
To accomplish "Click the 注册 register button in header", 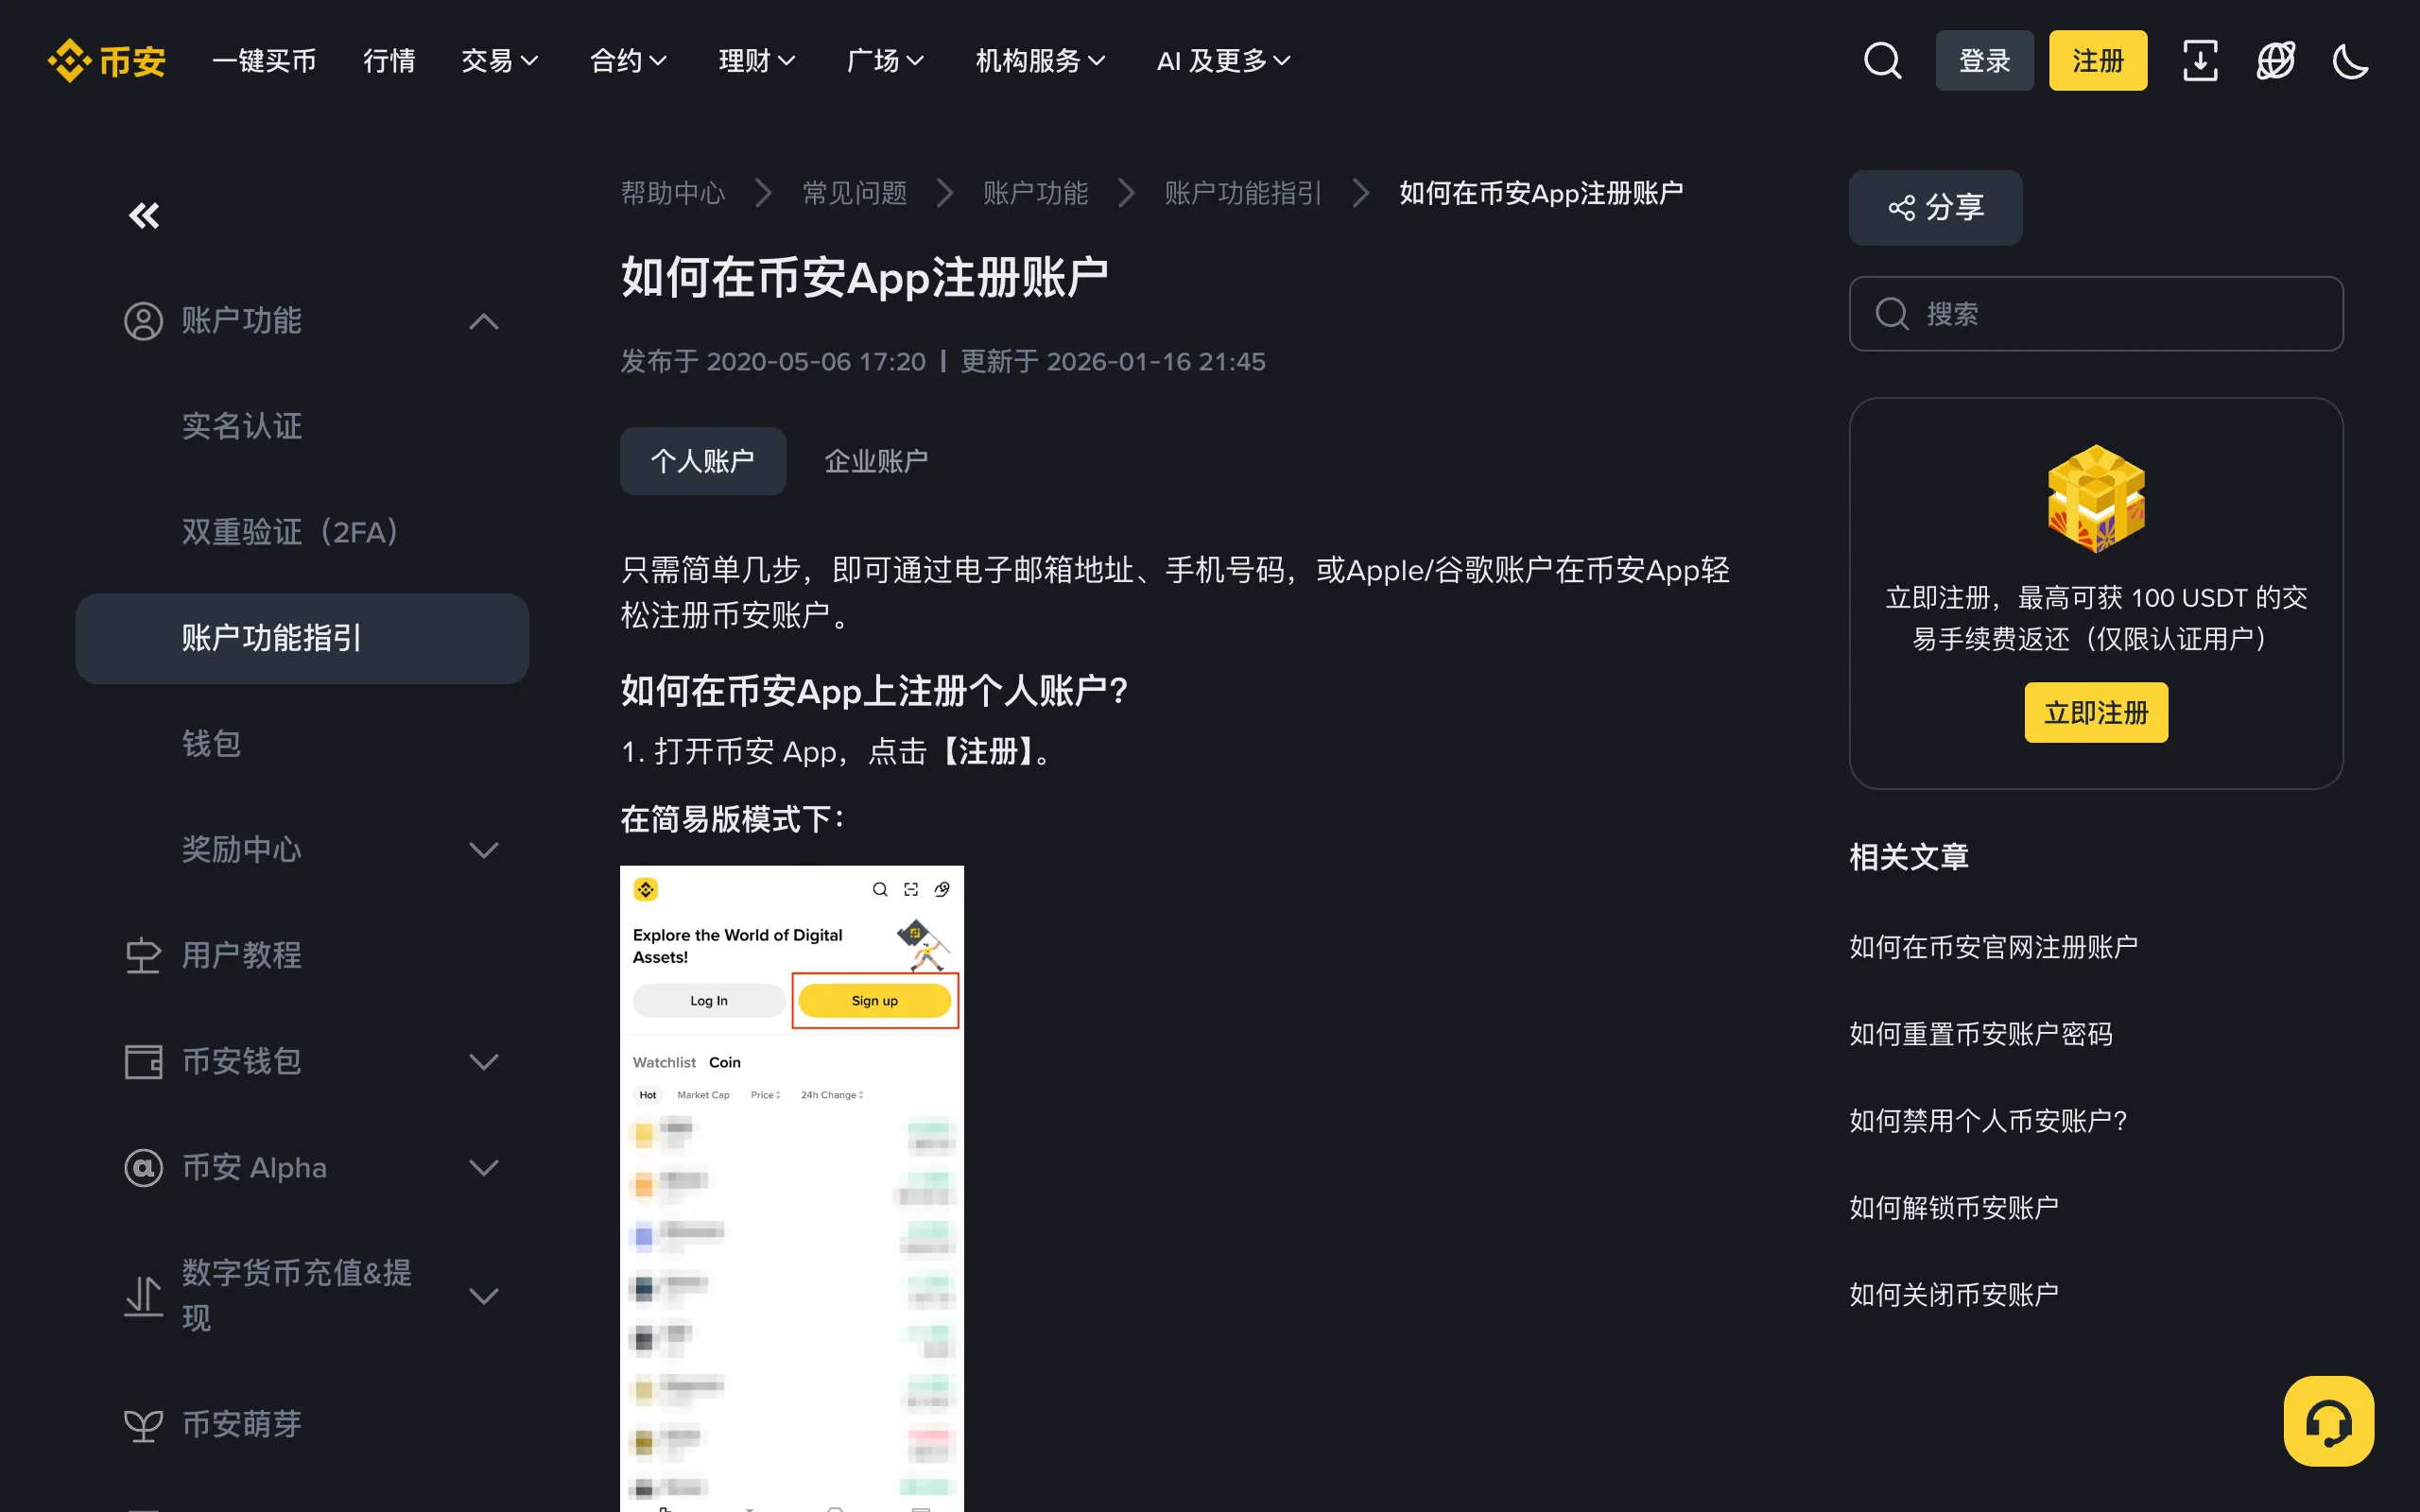I will click(2098, 61).
